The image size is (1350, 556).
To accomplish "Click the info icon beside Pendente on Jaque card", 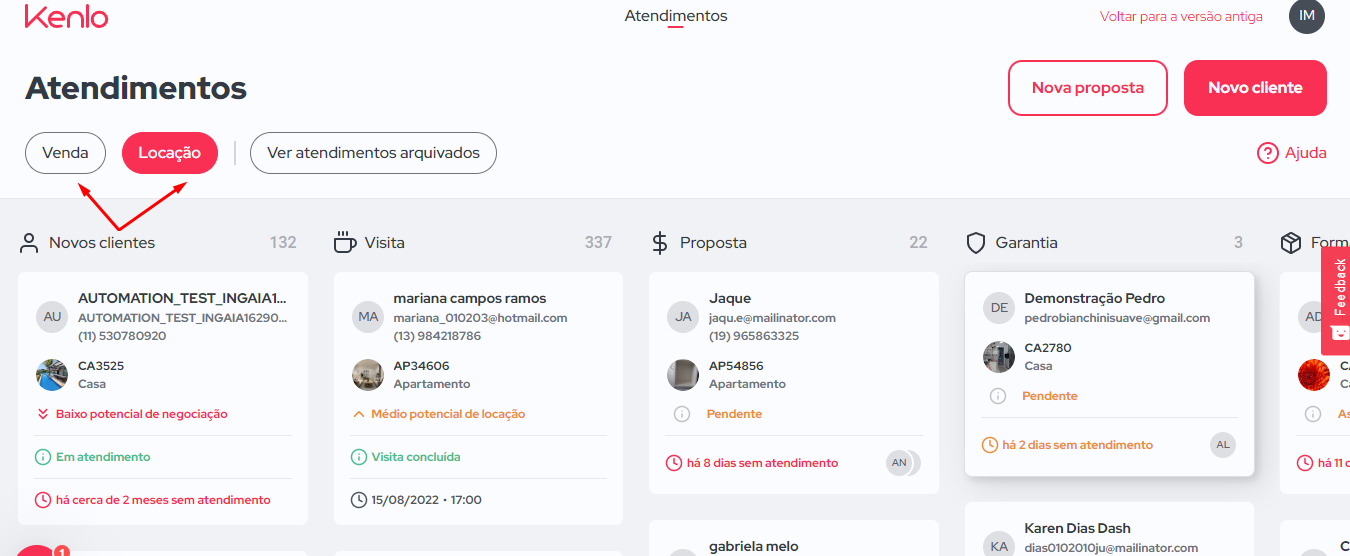I will 682,414.
